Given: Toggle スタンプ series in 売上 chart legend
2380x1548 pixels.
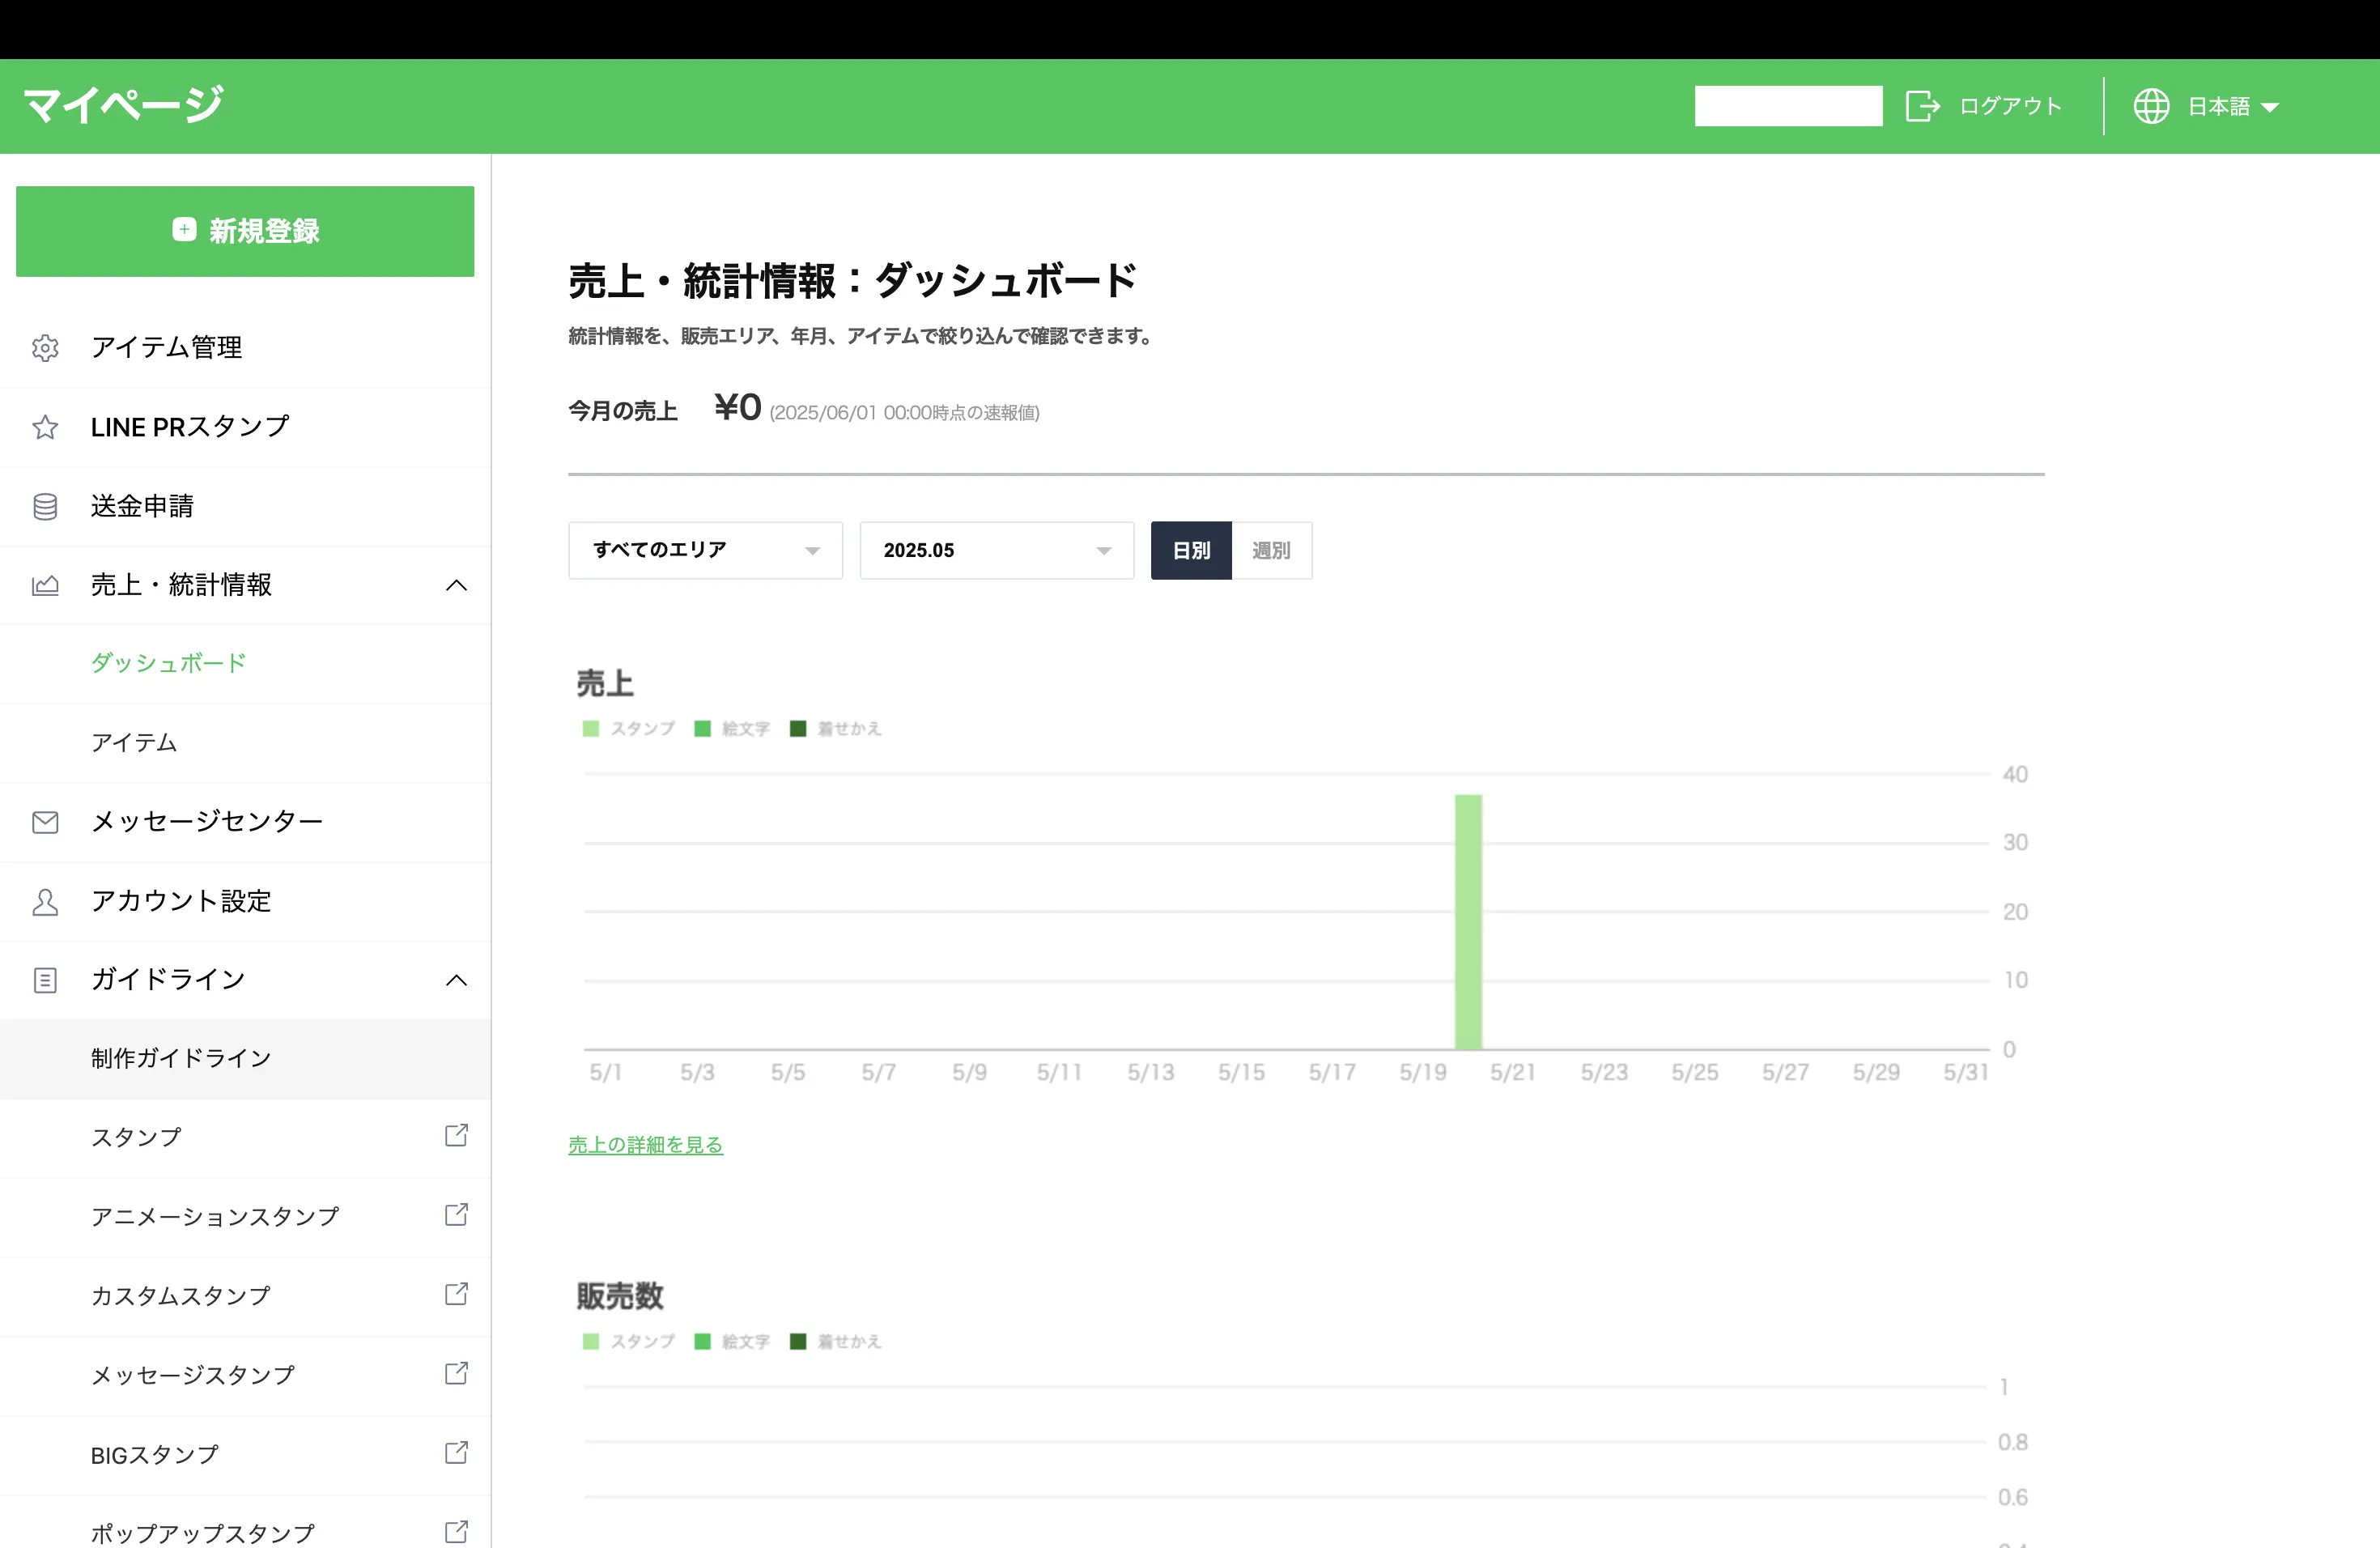Looking at the screenshot, I should [x=629, y=728].
